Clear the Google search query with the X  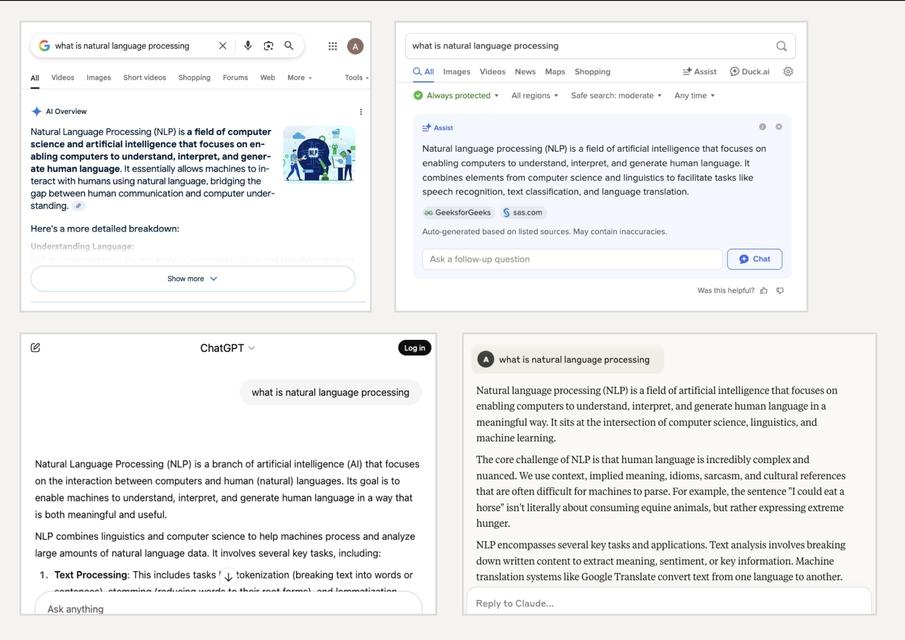[223, 46]
